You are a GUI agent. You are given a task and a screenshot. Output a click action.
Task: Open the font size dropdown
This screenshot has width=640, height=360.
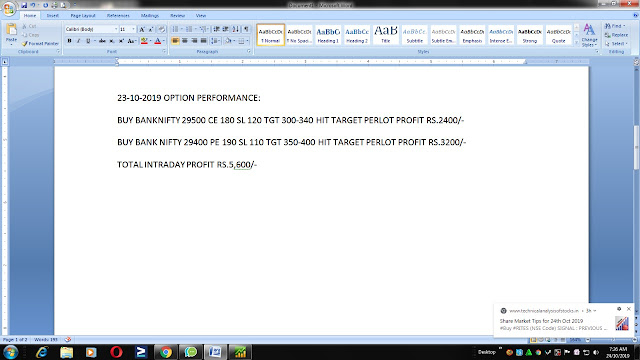point(133,29)
